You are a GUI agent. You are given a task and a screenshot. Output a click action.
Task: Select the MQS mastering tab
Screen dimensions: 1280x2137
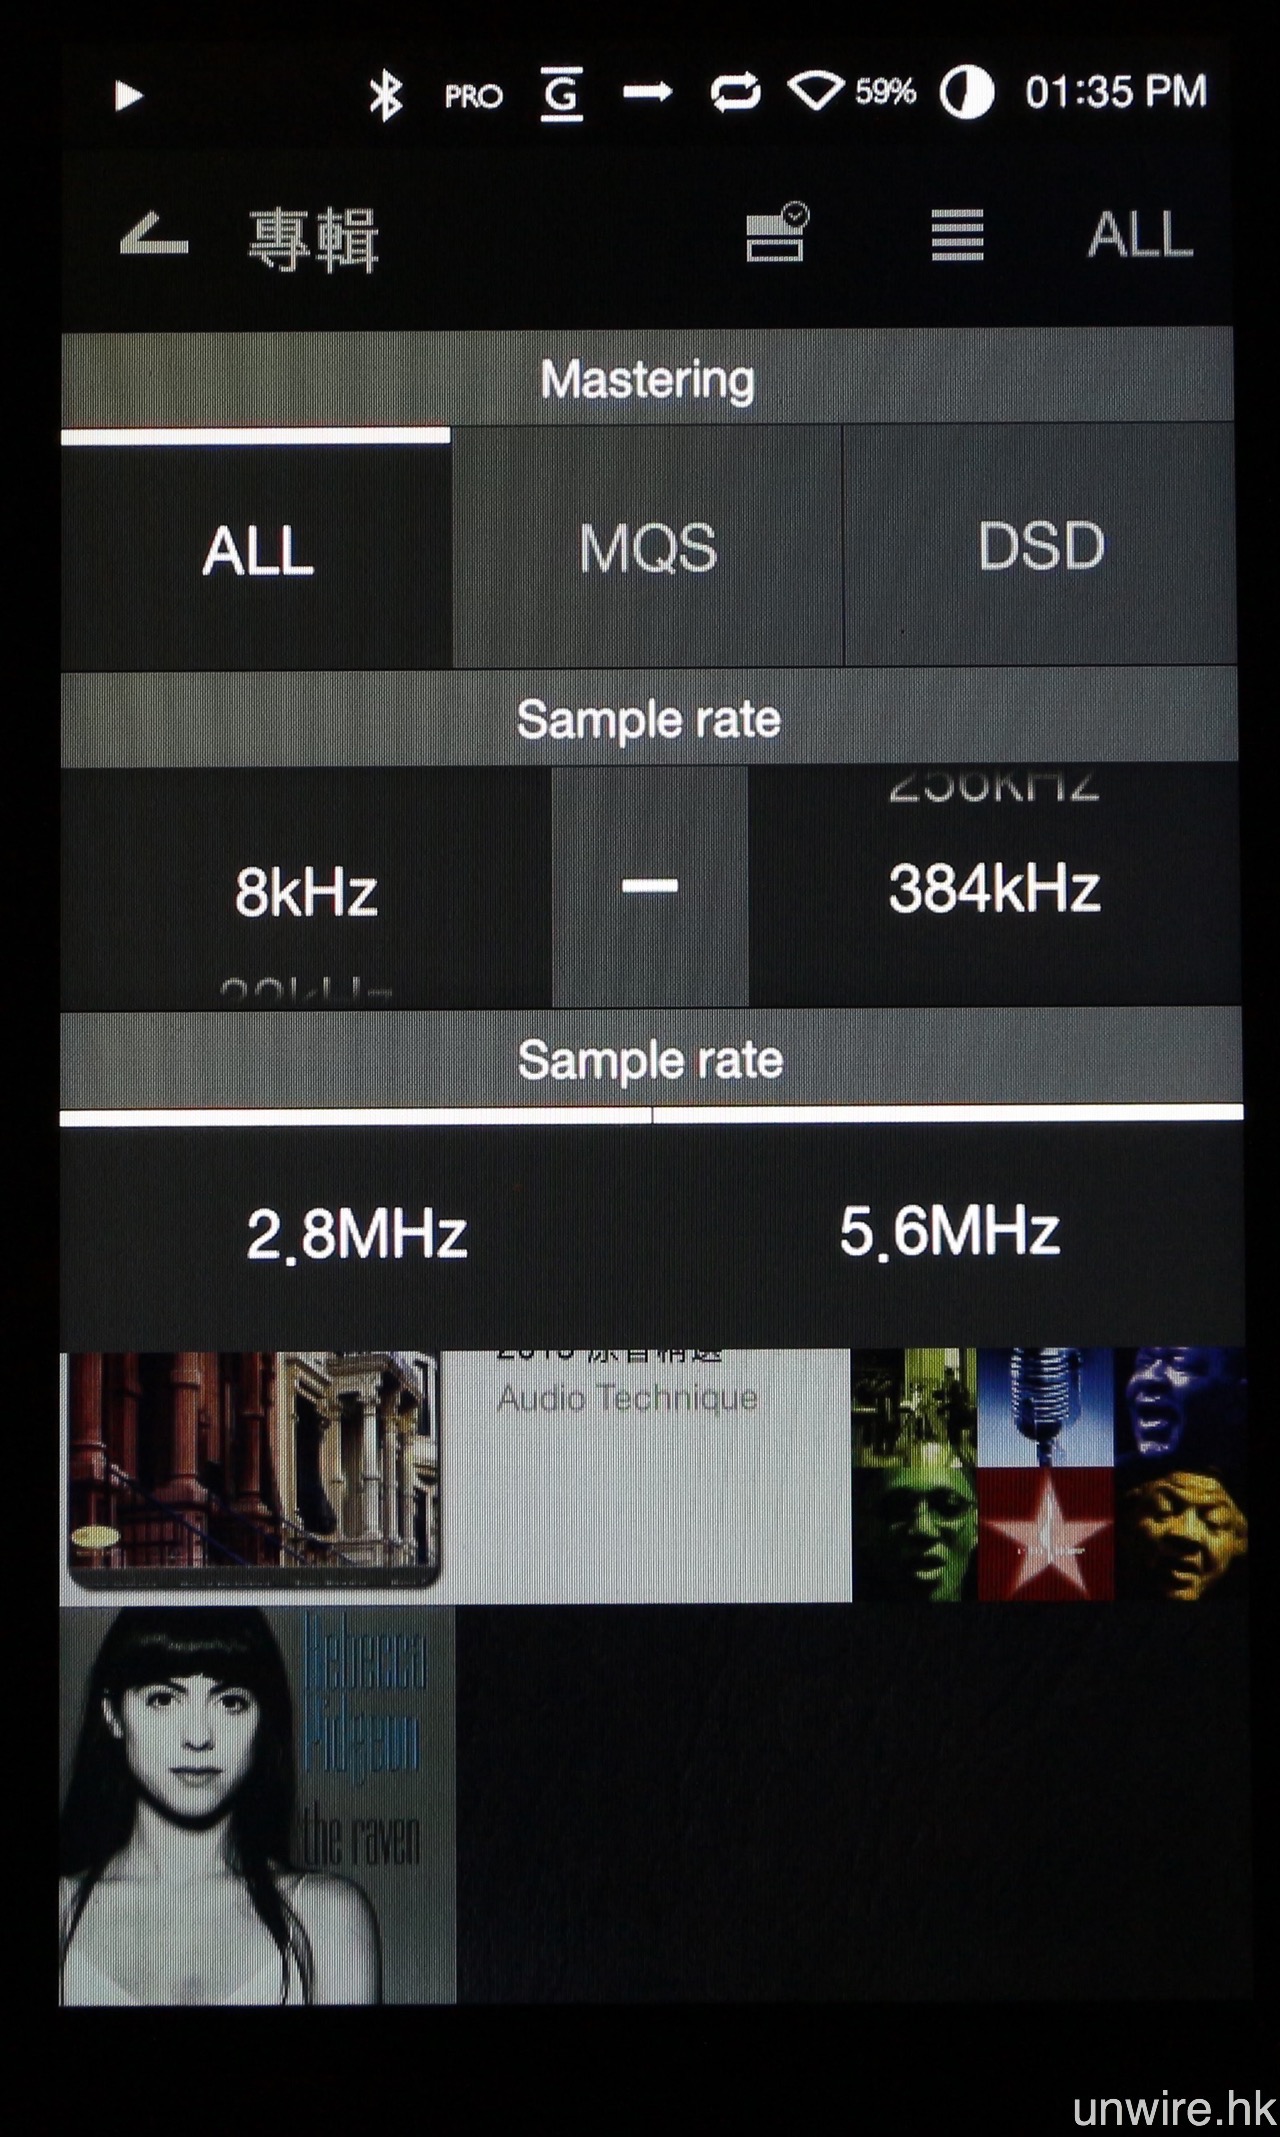[x=648, y=549]
